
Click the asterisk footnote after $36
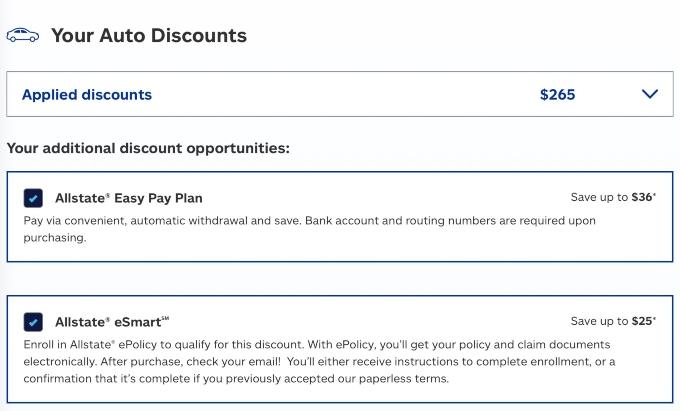click(x=654, y=194)
